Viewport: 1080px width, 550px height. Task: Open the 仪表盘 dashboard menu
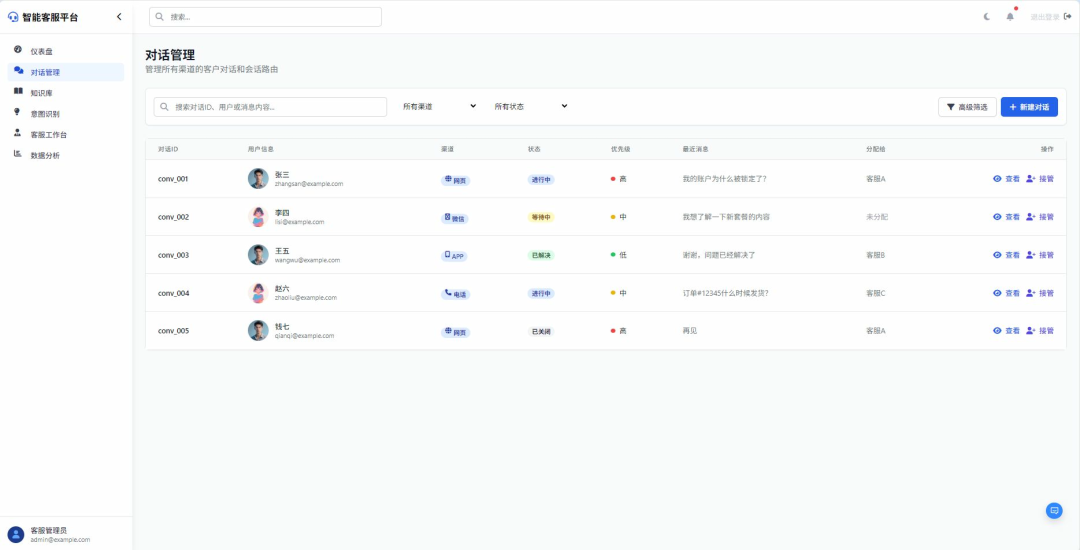coord(41,51)
